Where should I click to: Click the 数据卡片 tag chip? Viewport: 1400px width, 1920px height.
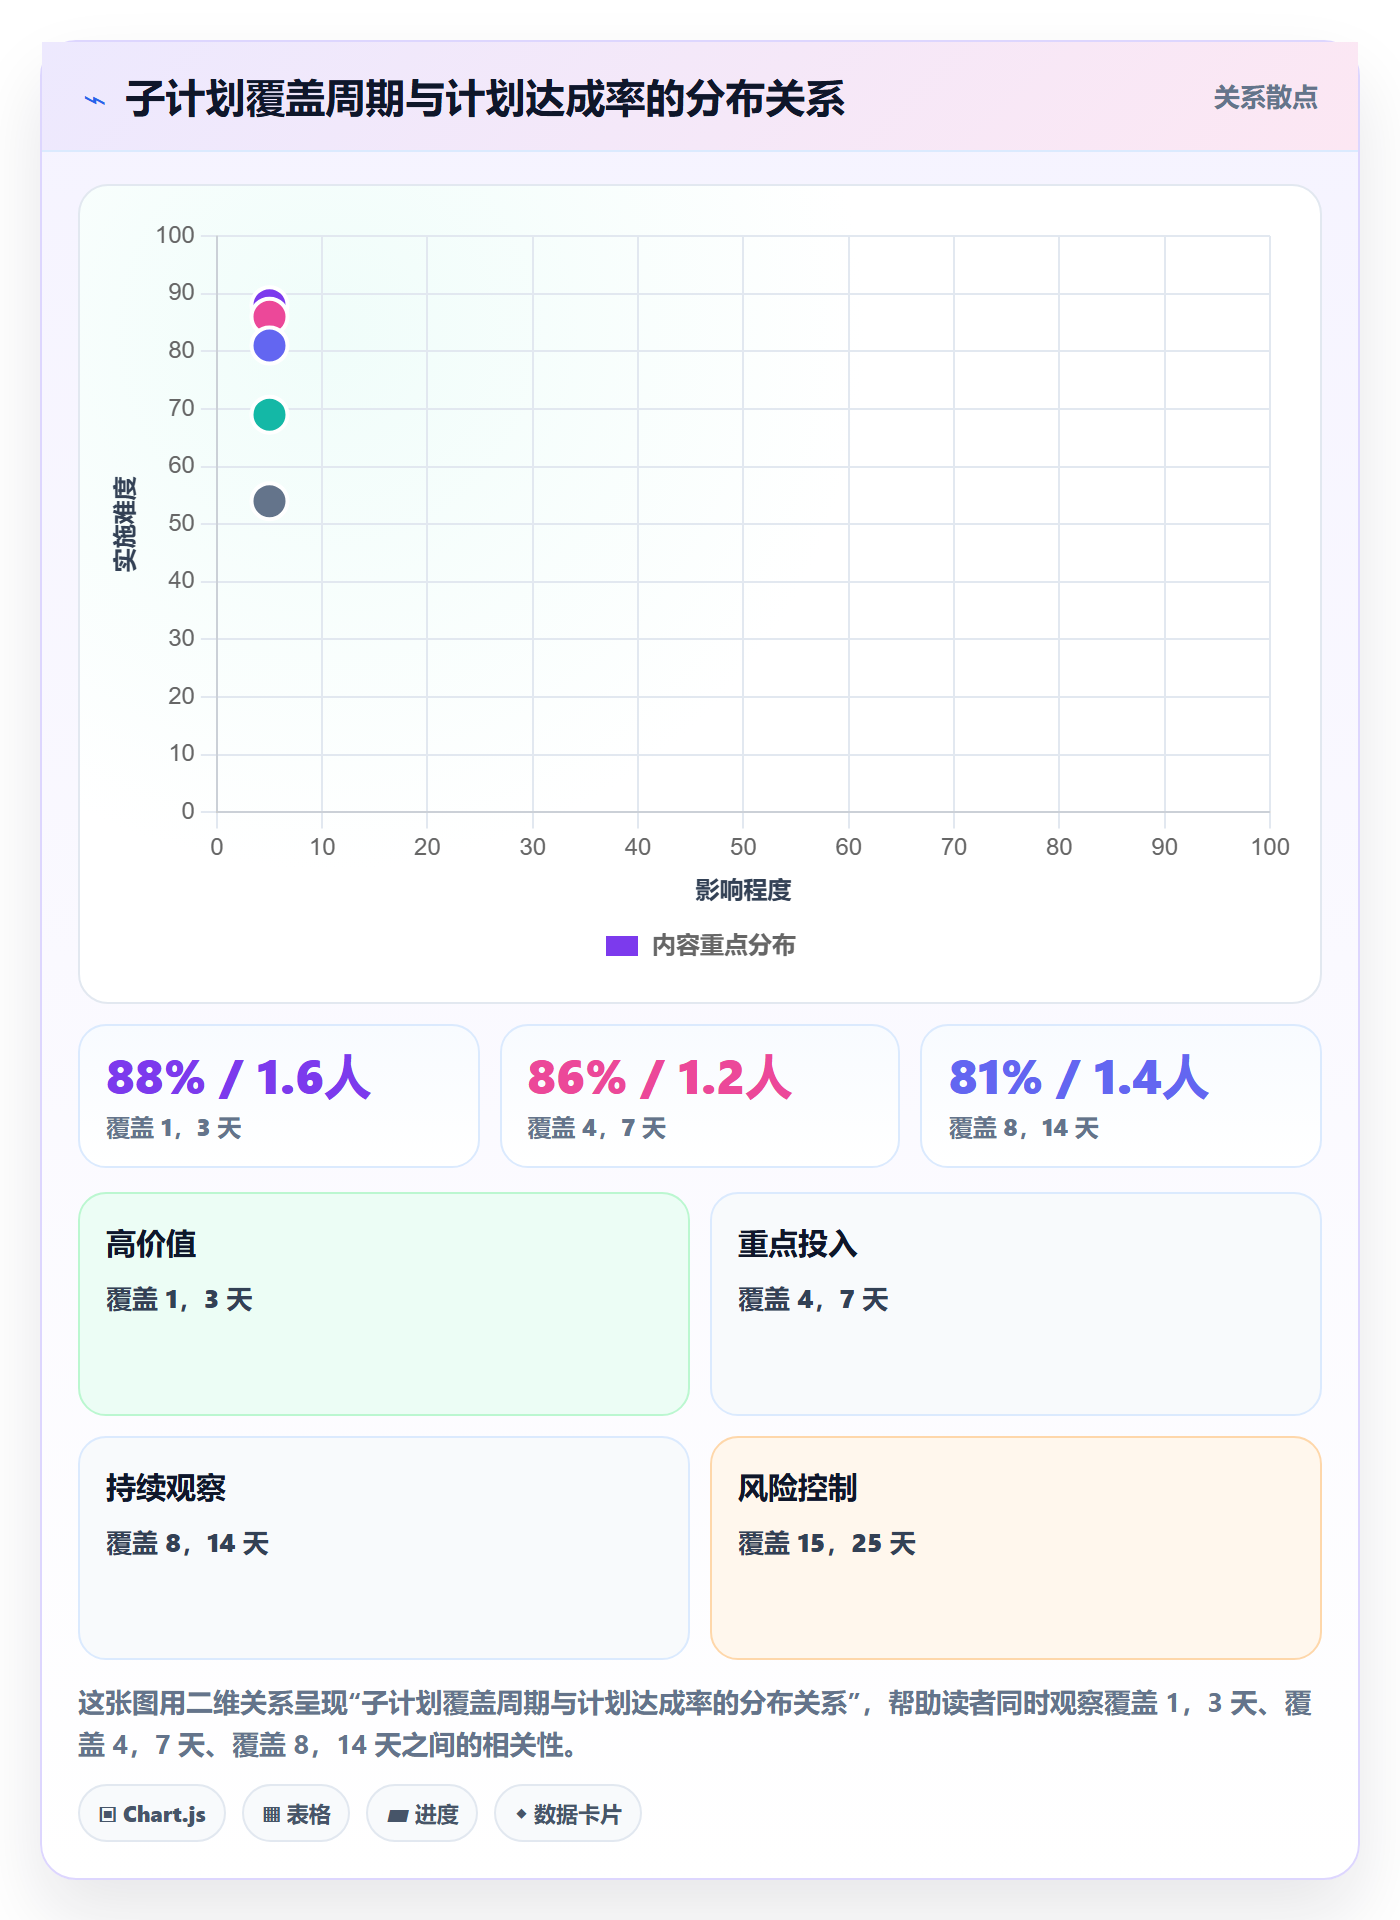pyautogui.click(x=568, y=1814)
